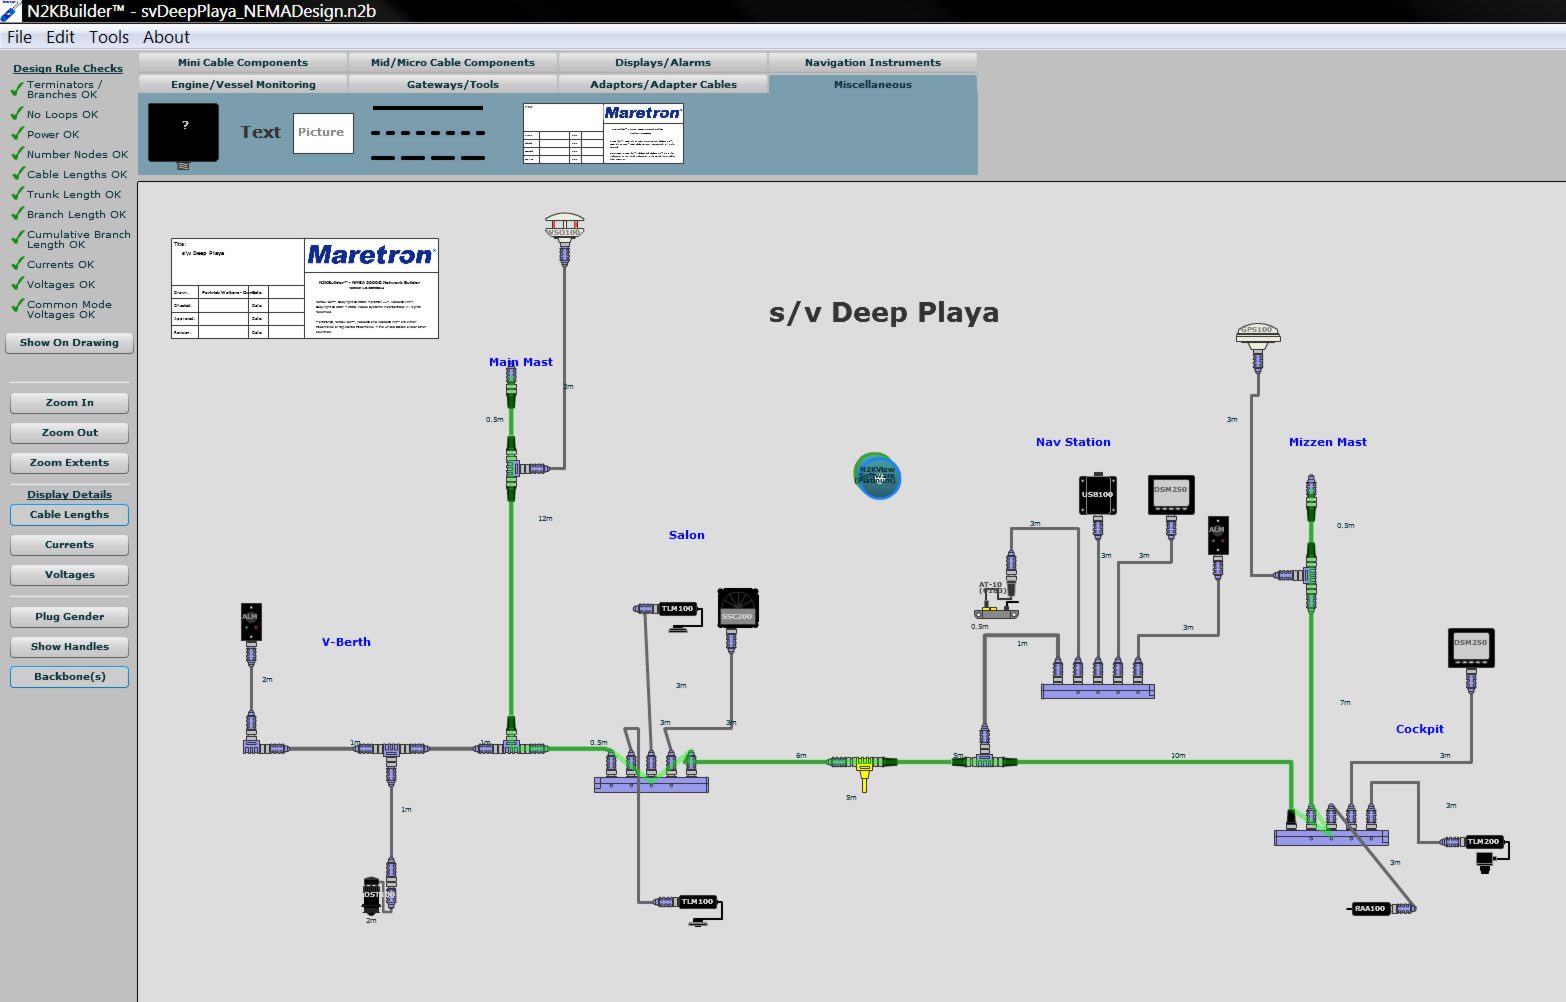Select the DSM250 display at Cockpit
The height and width of the screenshot is (1002, 1566).
coord(1471,648)
